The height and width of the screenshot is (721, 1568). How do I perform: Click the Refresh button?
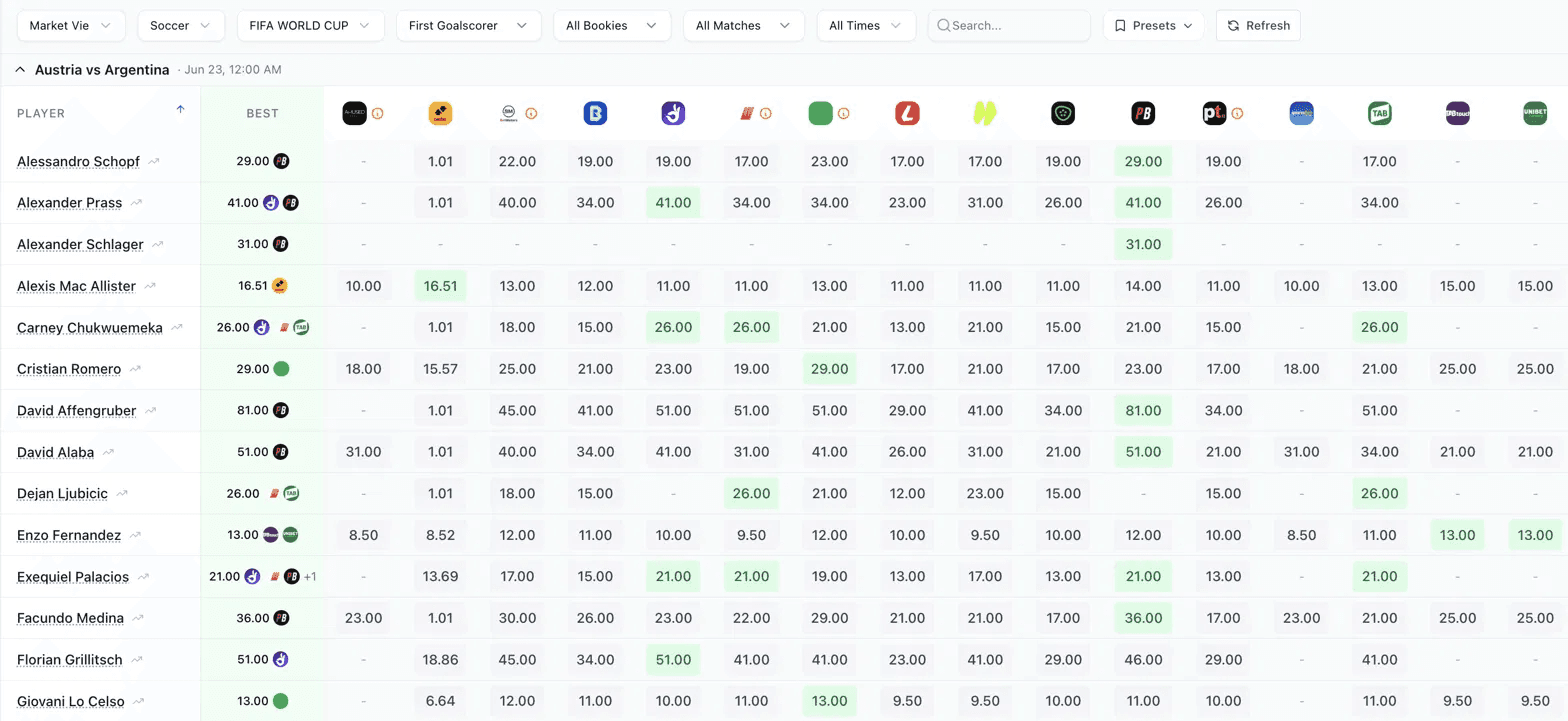pyautogui.click(x=1258, y=26)
